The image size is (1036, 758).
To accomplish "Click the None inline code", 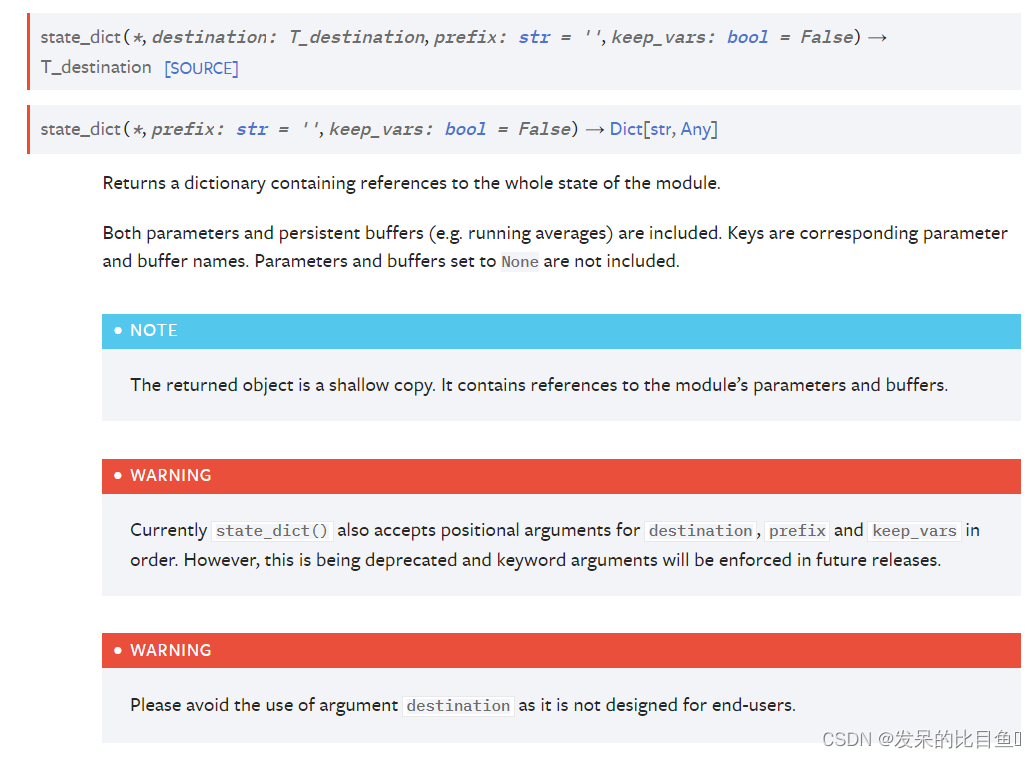I will pyautogui.click(x=519, y=262).
